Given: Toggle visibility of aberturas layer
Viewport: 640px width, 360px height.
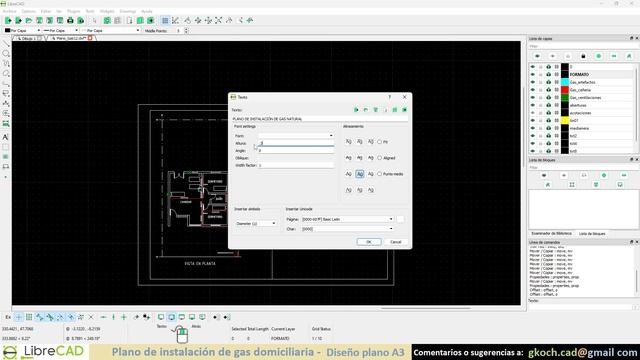Looking at the screenshot, I should coord(532,105).
